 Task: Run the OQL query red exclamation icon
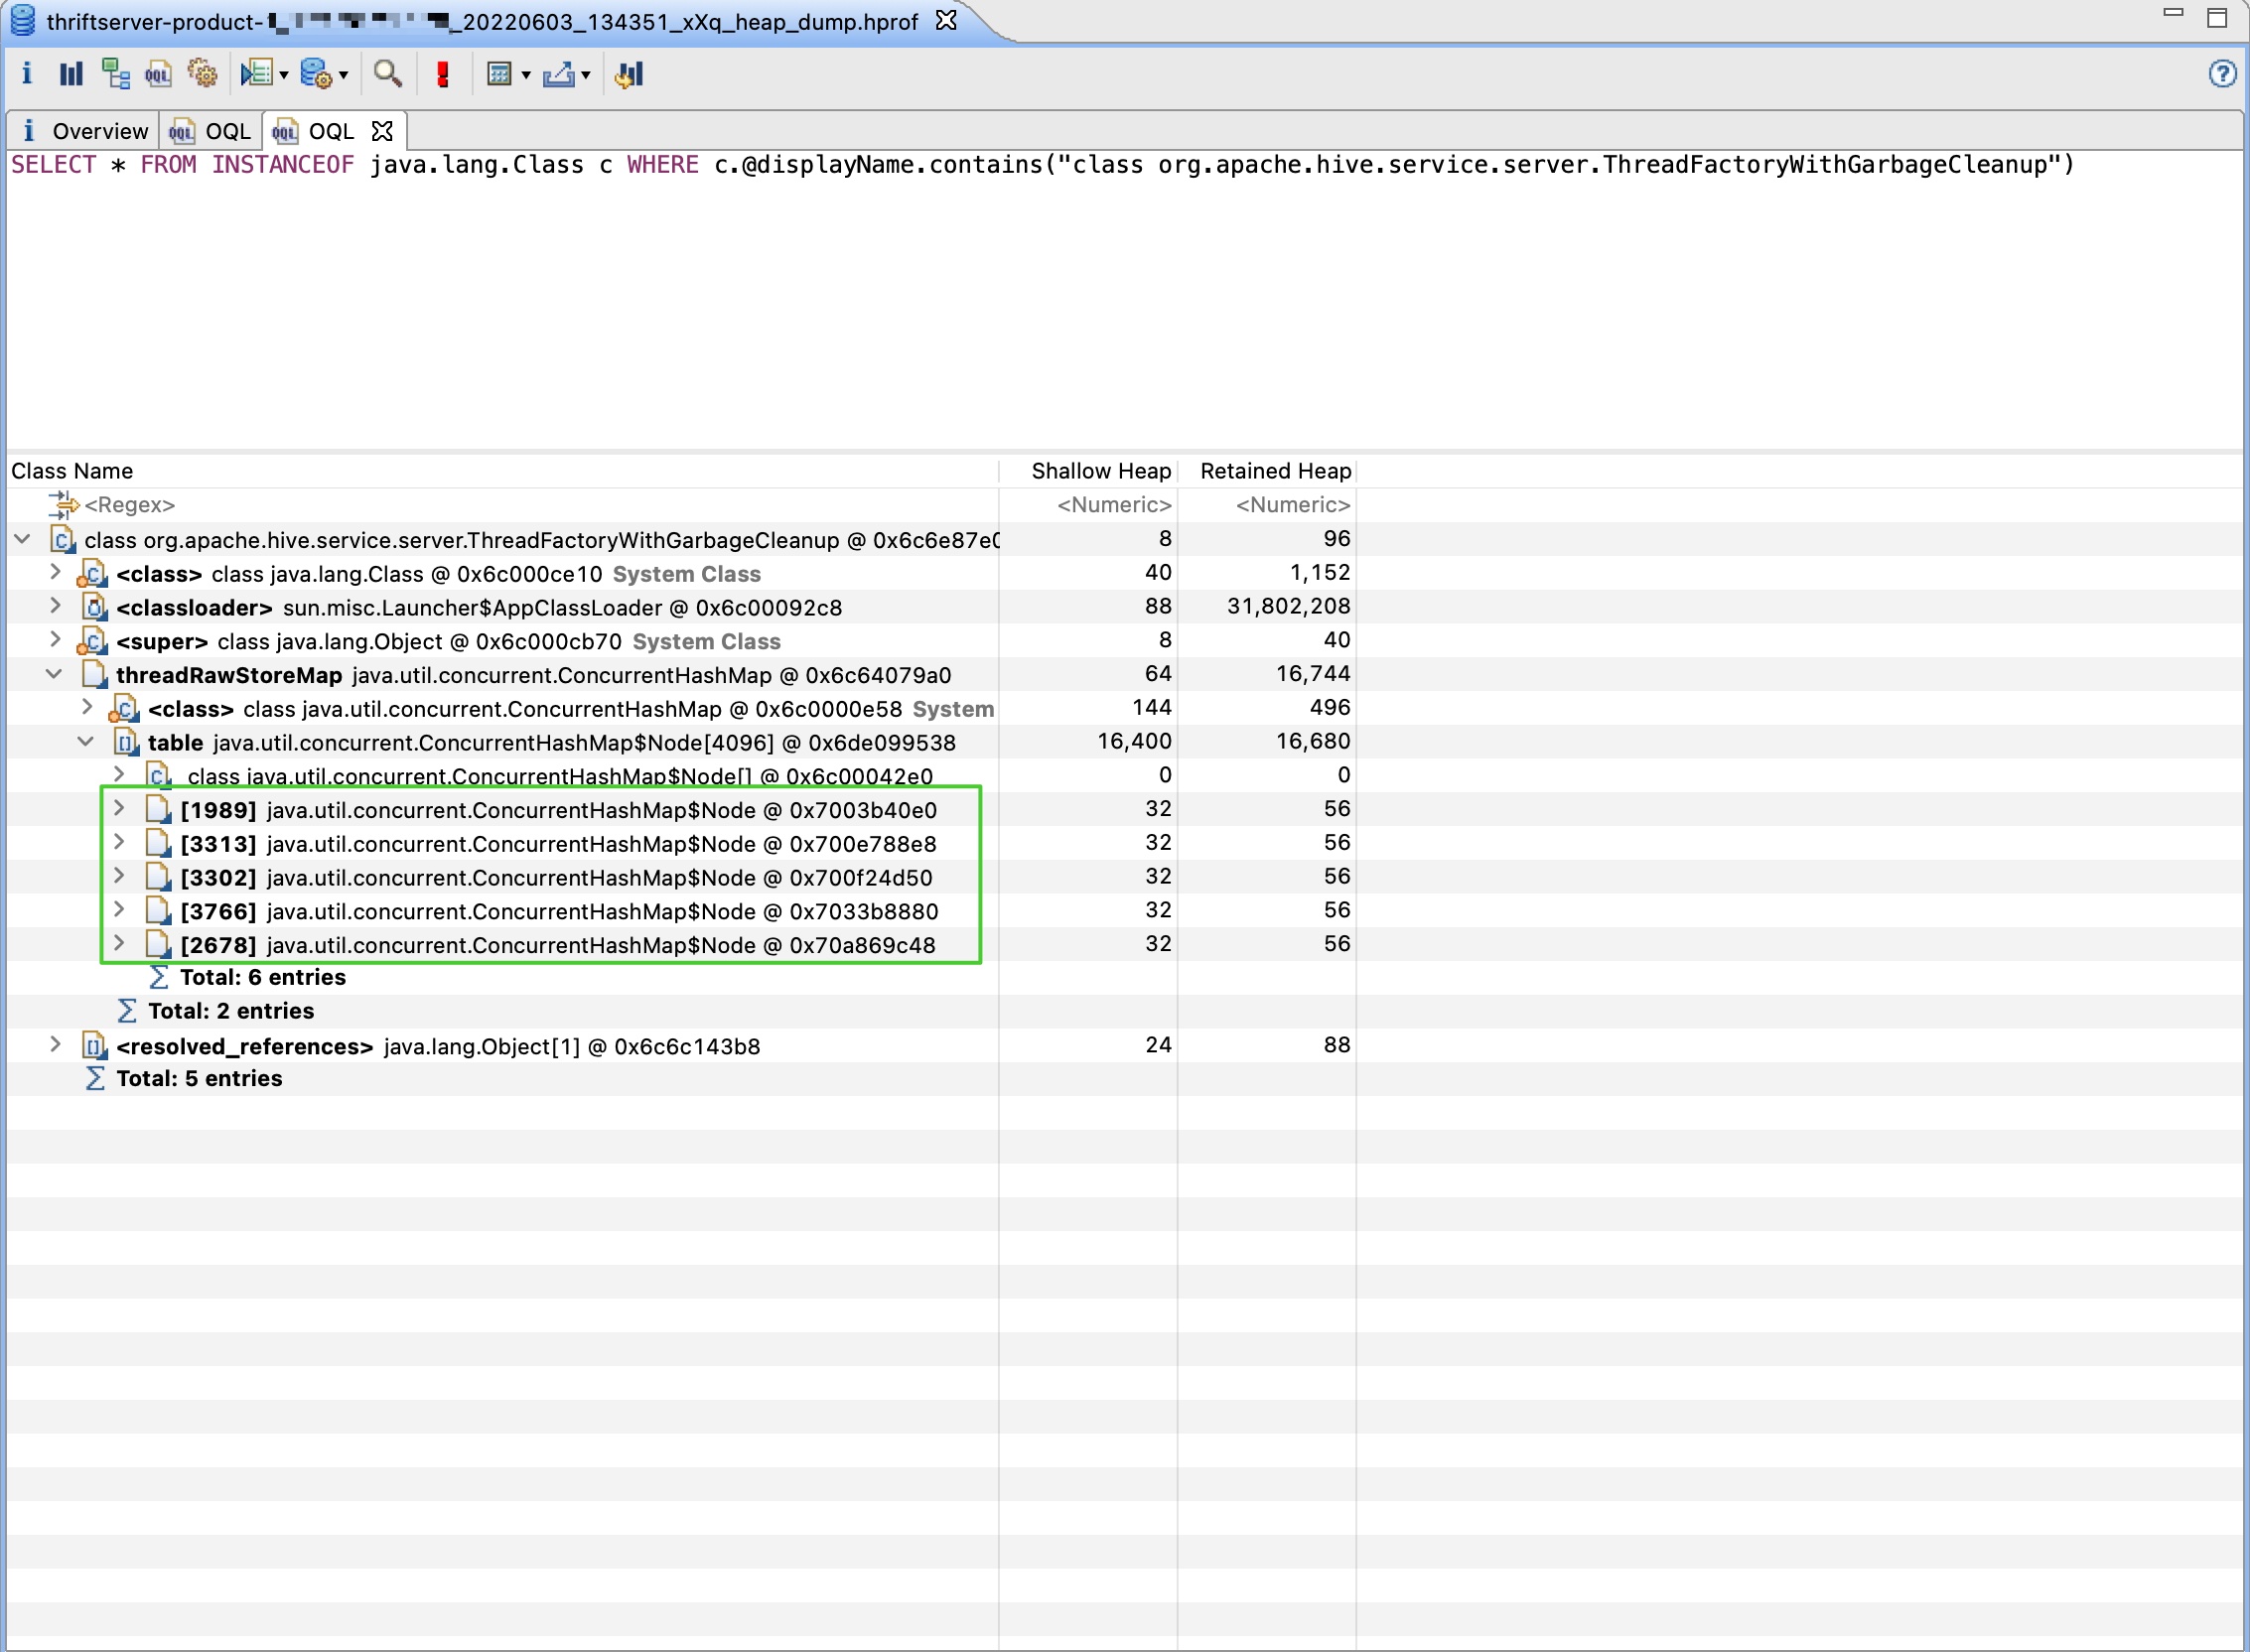coord(442,74)
